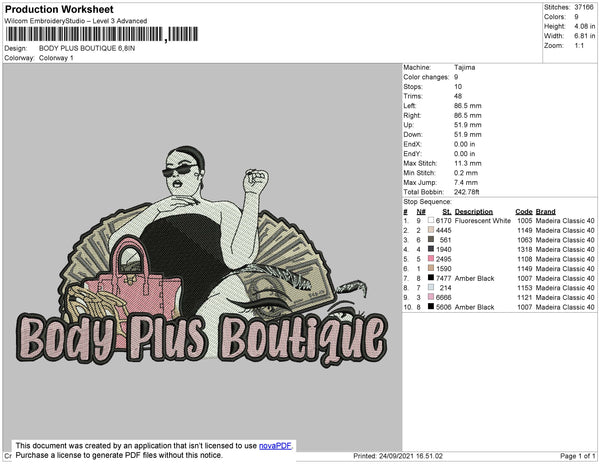Click the Stitches value '37166'
The width and height of the screenshot is (600, 464).
tap(584, 7)
